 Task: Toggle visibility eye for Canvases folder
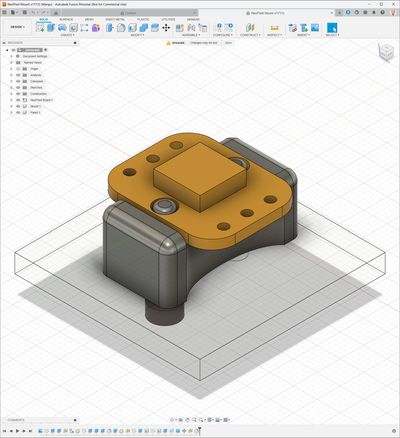[x=18, y=81]
